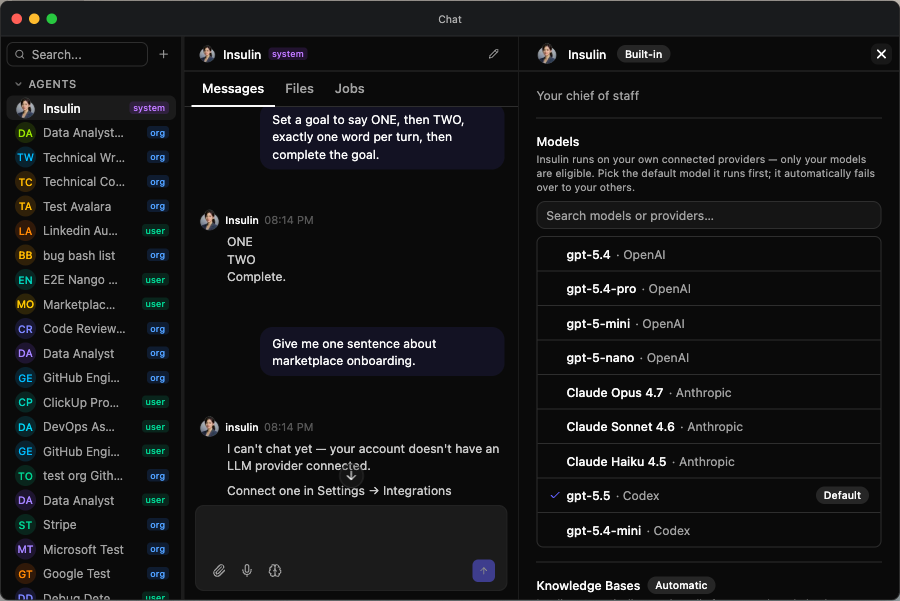Click the TW avatar for Technical Wr...

[25, 157]
